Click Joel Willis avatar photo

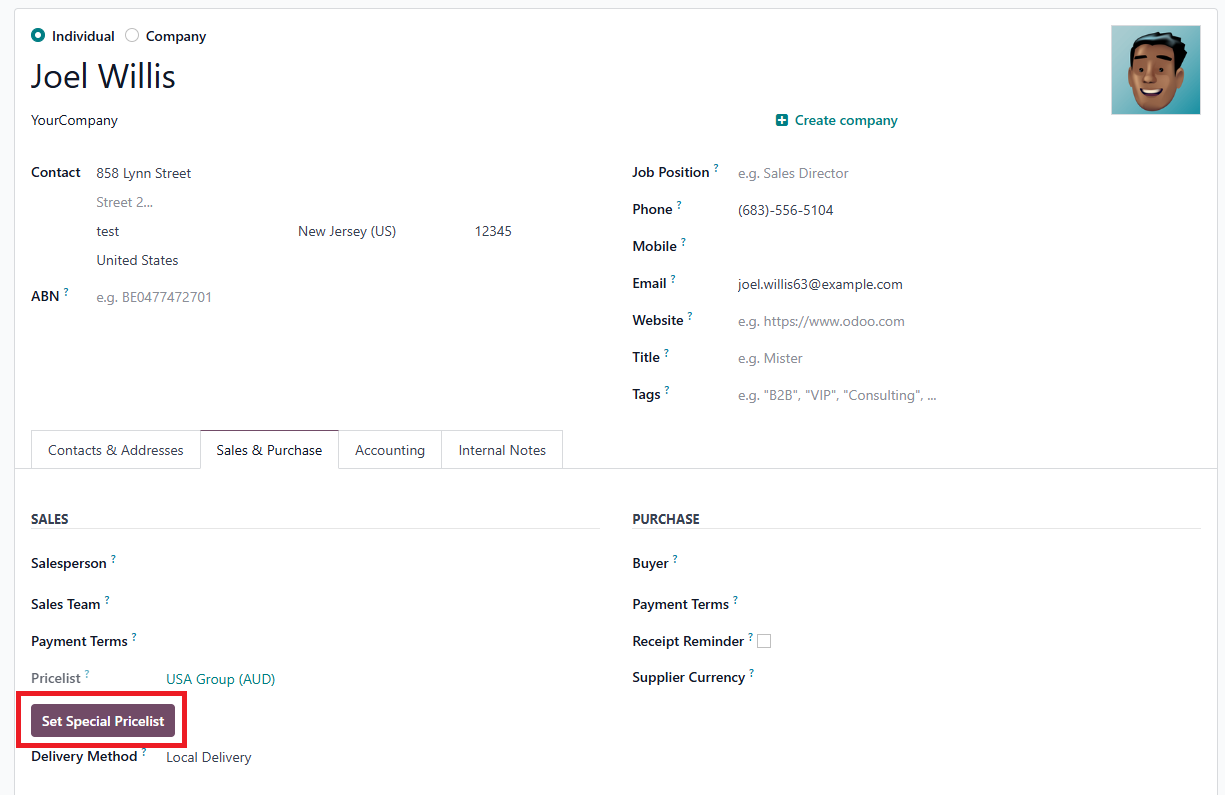pos(1155,70)
